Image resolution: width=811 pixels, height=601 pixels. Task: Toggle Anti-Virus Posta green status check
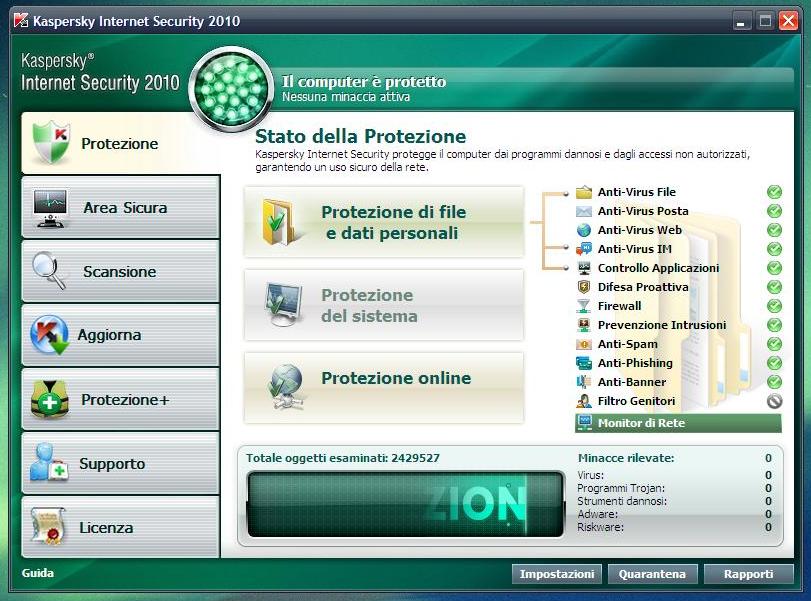click(x=774, y=211)
